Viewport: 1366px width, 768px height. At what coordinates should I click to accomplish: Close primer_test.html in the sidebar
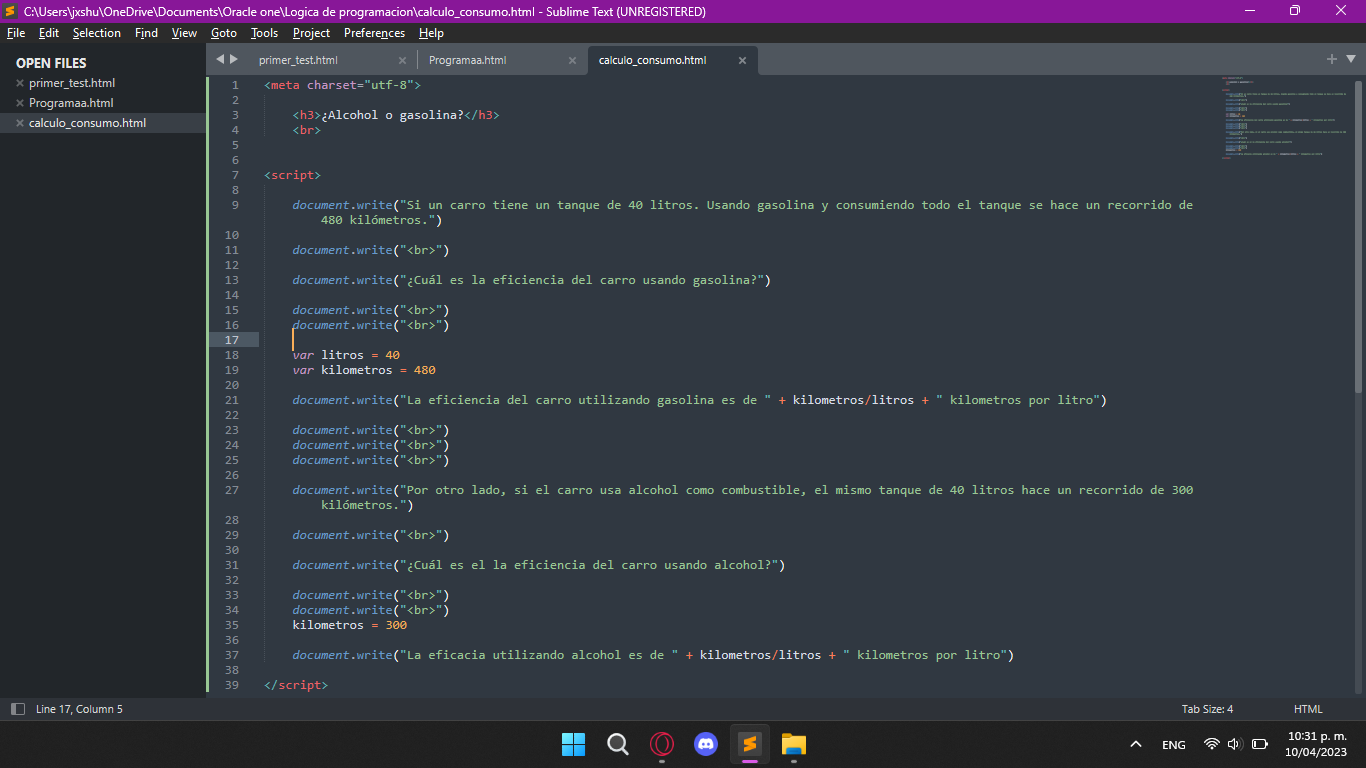coord(20,83)
